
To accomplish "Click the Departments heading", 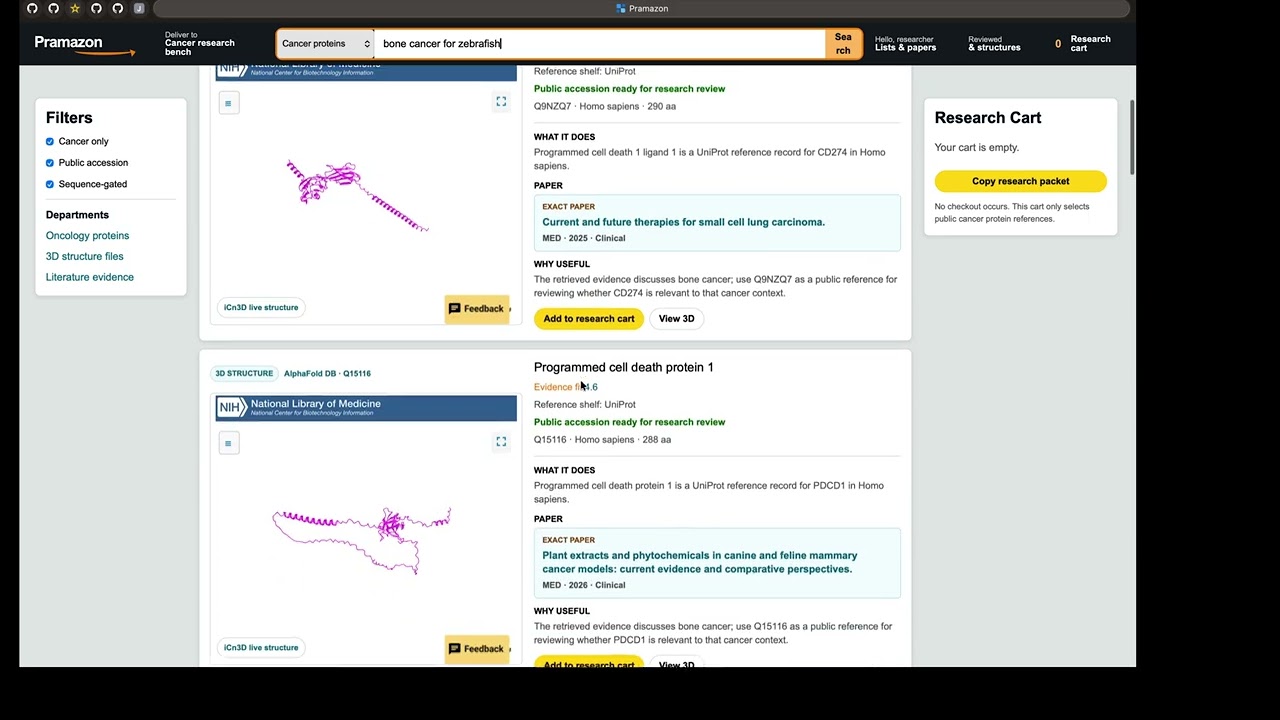I will coord(77,215).
